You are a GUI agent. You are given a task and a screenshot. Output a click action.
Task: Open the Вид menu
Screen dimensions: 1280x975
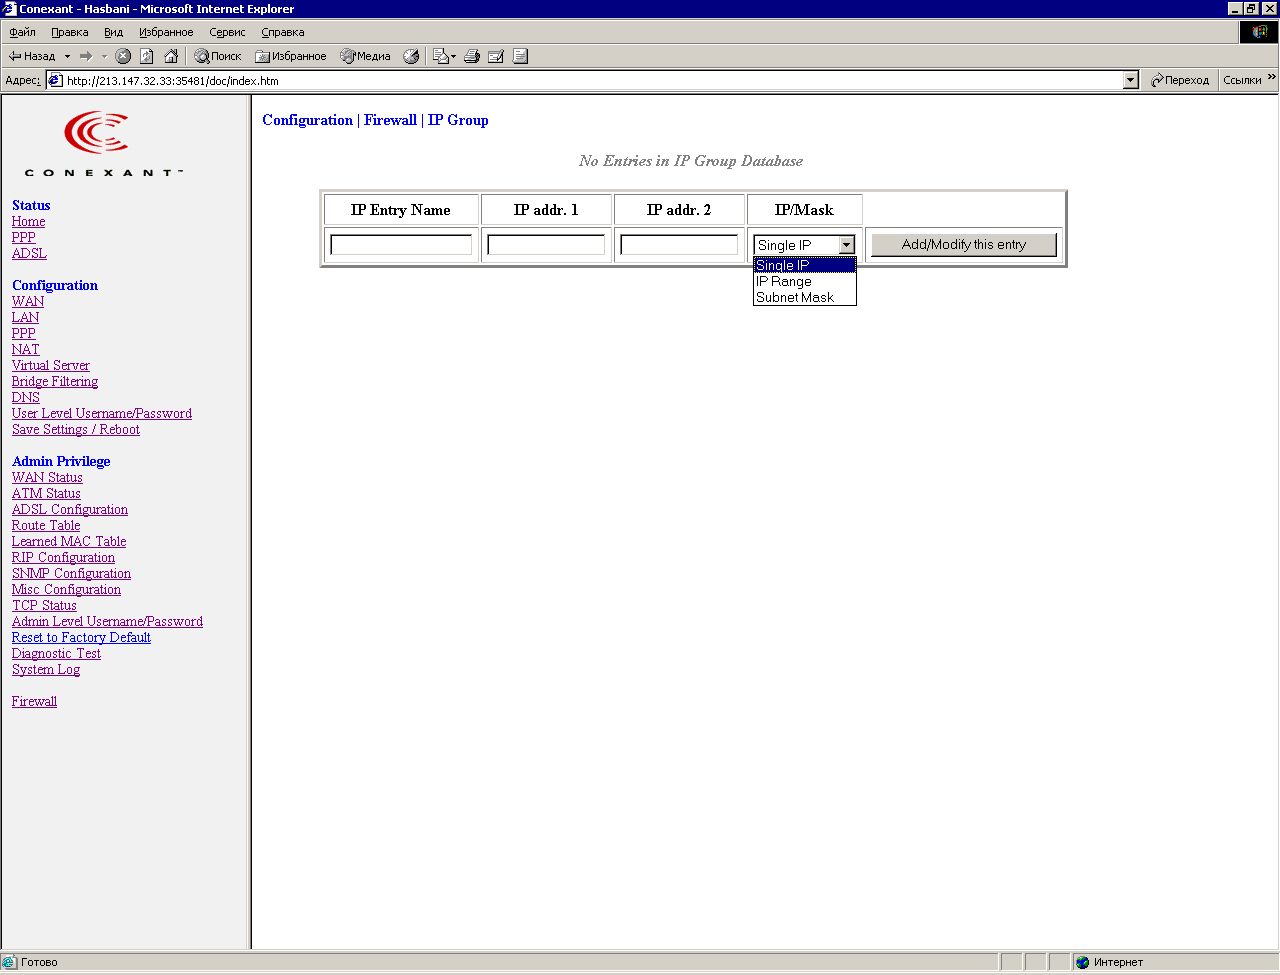click(x=114, y=32)
